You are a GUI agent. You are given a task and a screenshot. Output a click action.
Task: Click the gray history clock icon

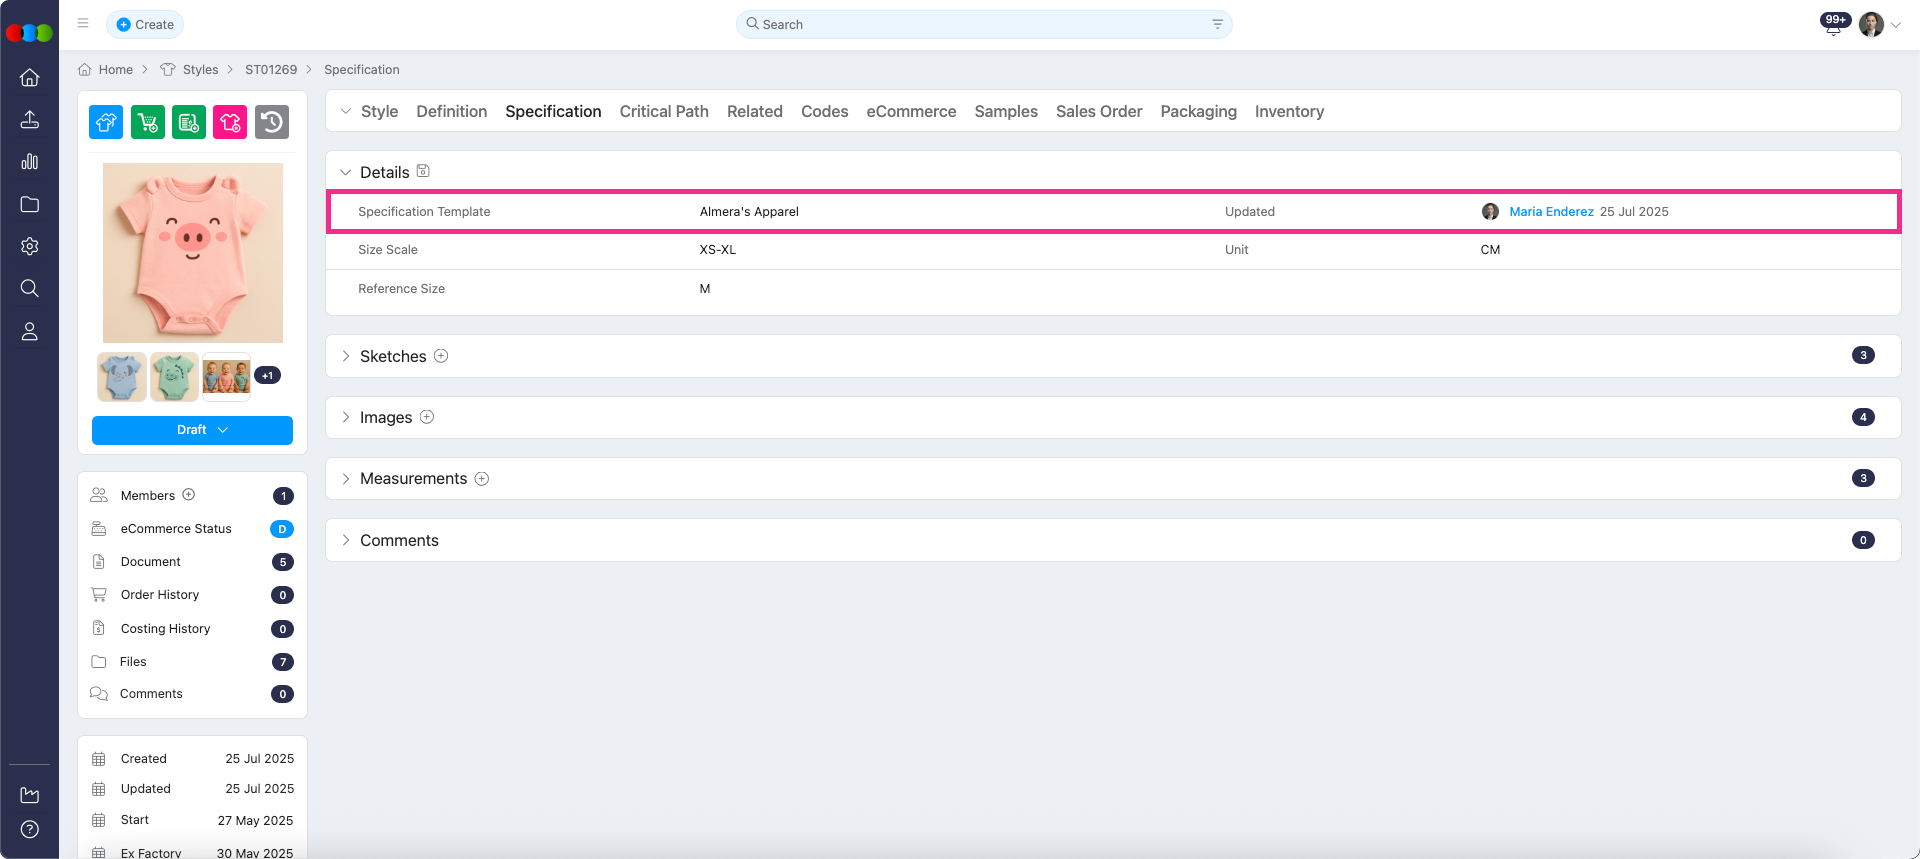coord(271,122)
